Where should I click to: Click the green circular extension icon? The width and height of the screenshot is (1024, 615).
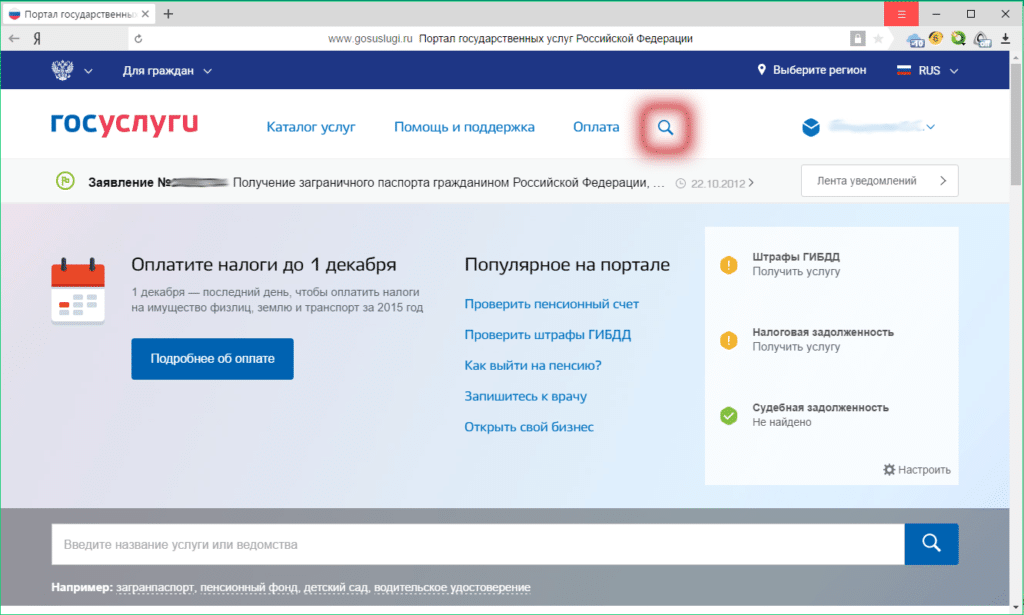click(959, 38)
